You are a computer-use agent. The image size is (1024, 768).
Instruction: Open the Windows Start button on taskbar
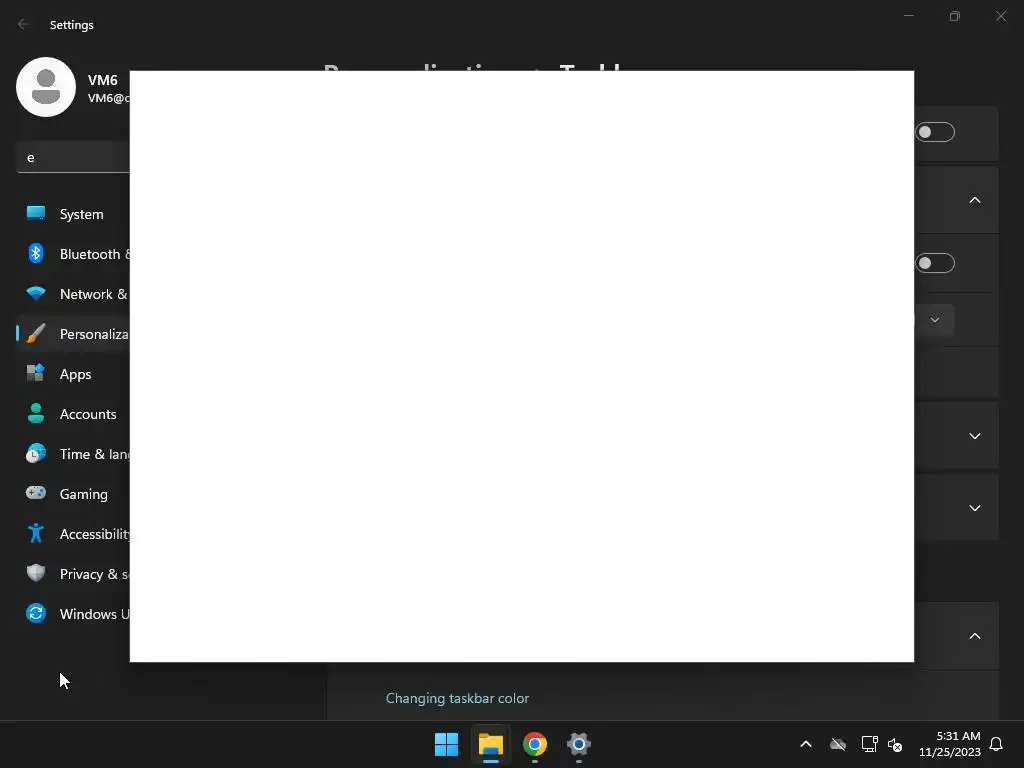pos(447,744)
